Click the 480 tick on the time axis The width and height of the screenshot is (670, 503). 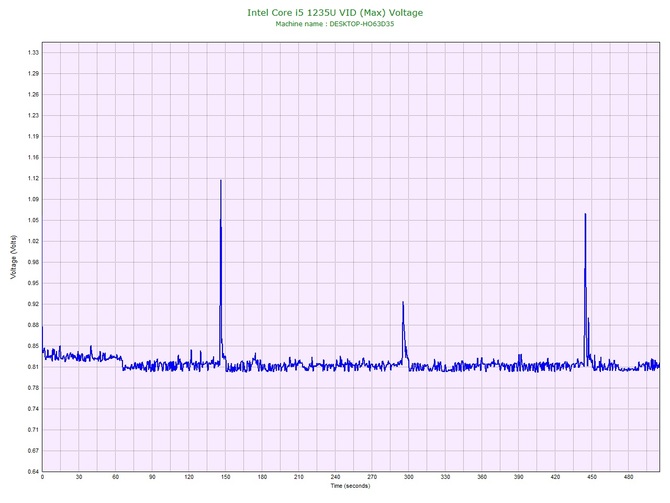pos(629,477)
